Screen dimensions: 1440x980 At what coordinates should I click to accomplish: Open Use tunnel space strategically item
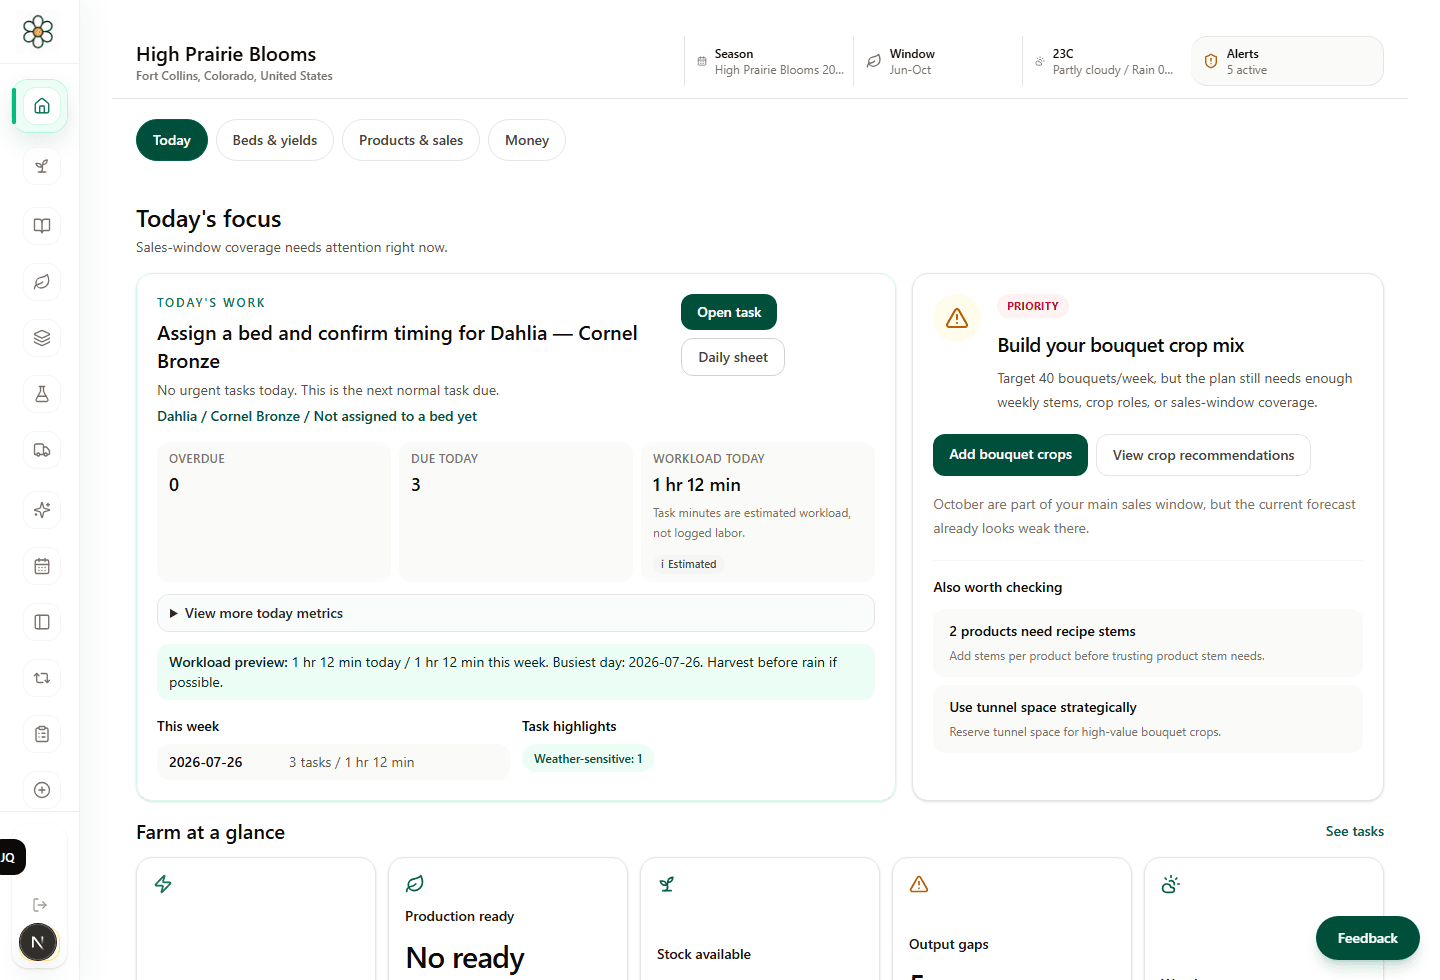coord(1148,719)
